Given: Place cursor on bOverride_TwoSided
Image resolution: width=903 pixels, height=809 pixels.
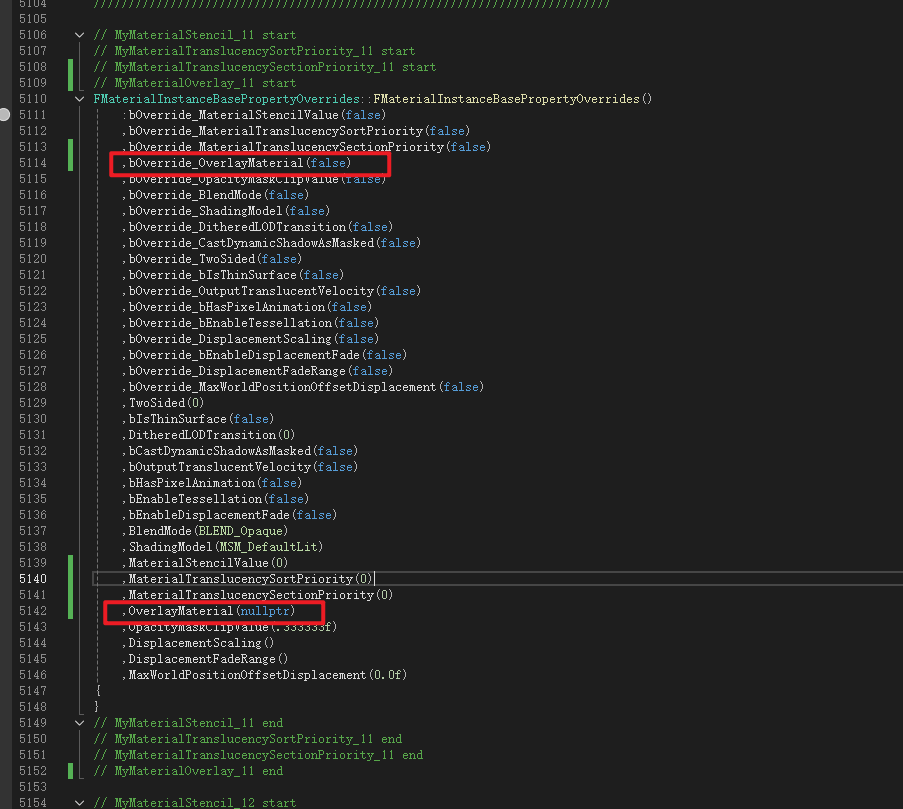Looking at the screenshot, I should tap(190, 259).
